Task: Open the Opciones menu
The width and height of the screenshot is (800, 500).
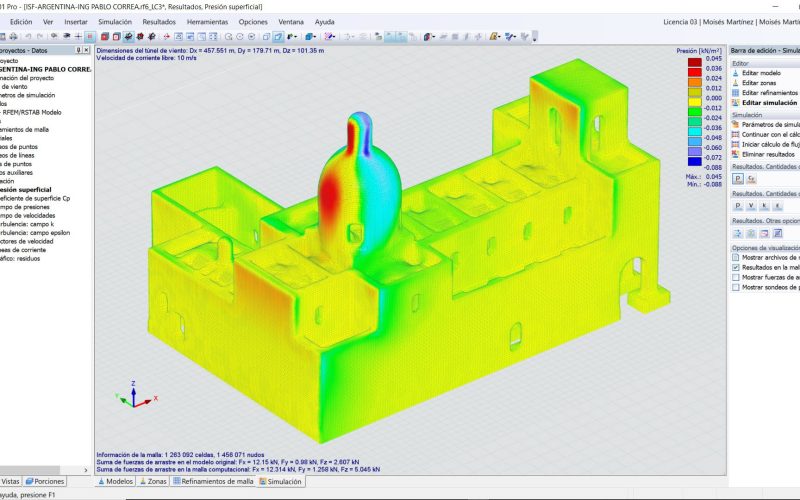Action: click(253, 22)
